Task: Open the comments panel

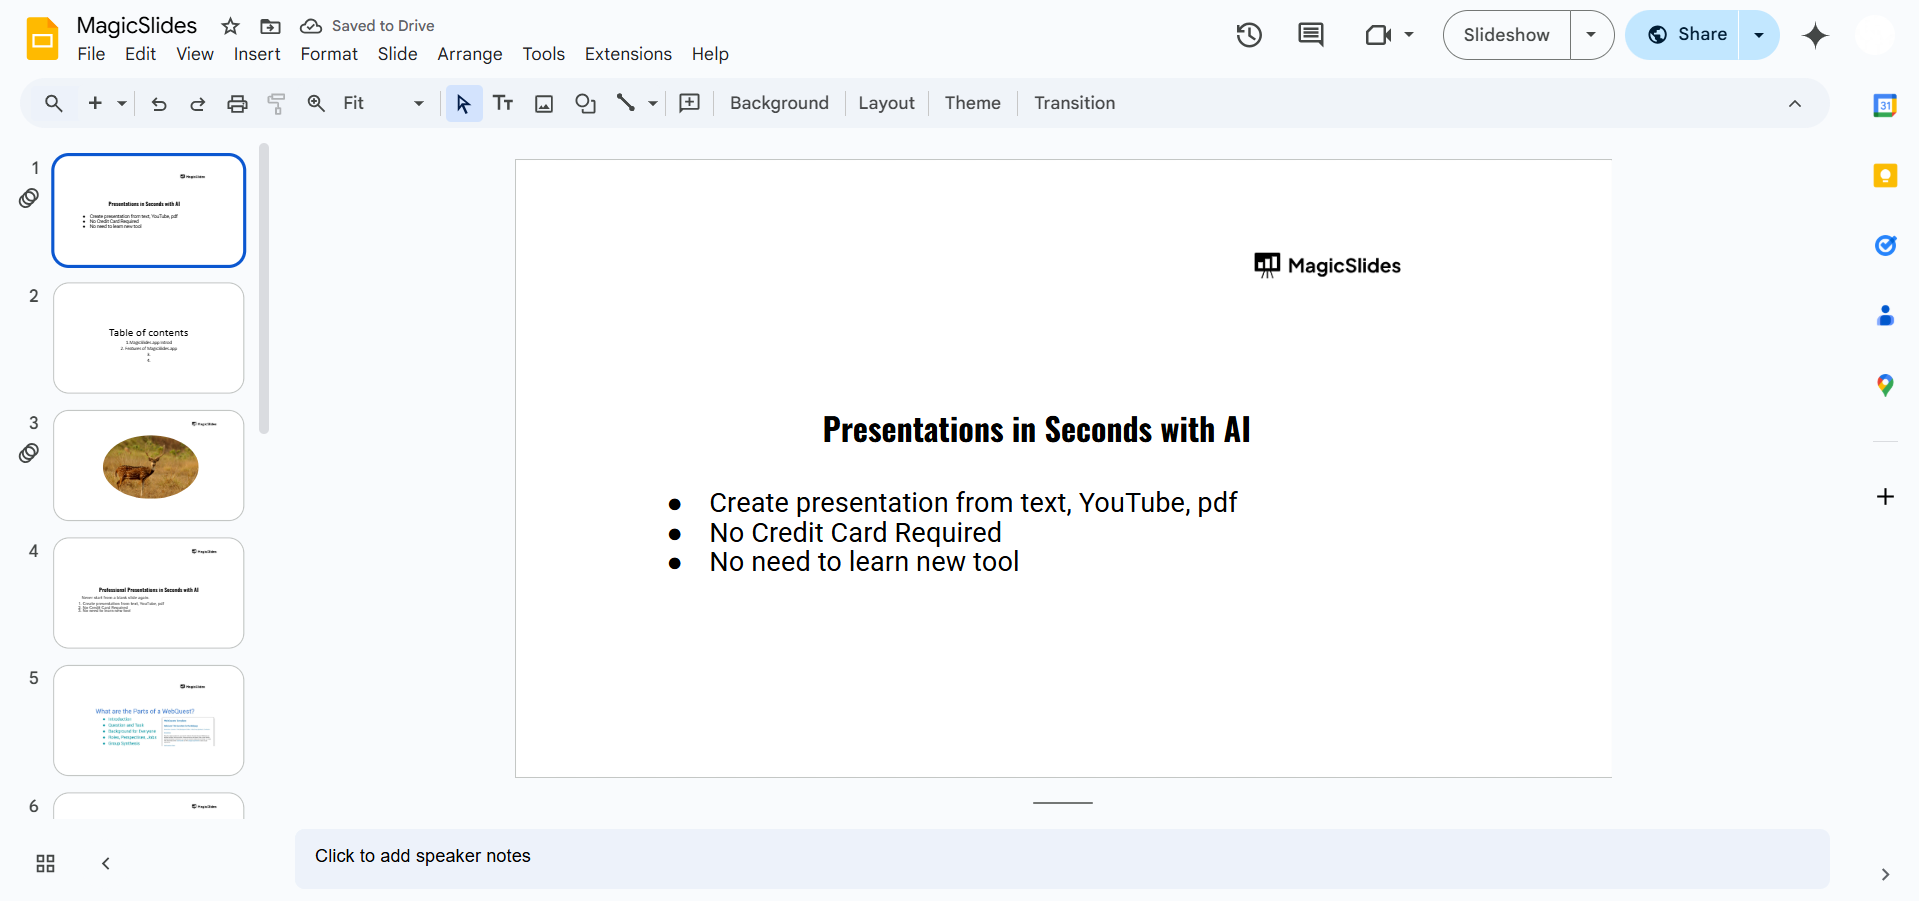Action: coord(1310,35)
